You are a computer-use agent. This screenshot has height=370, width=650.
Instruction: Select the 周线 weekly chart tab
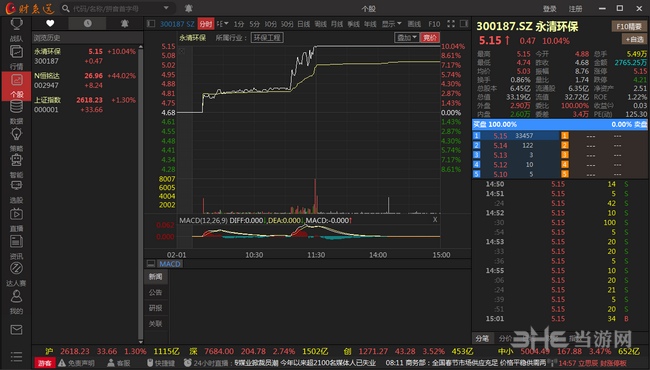320,24
